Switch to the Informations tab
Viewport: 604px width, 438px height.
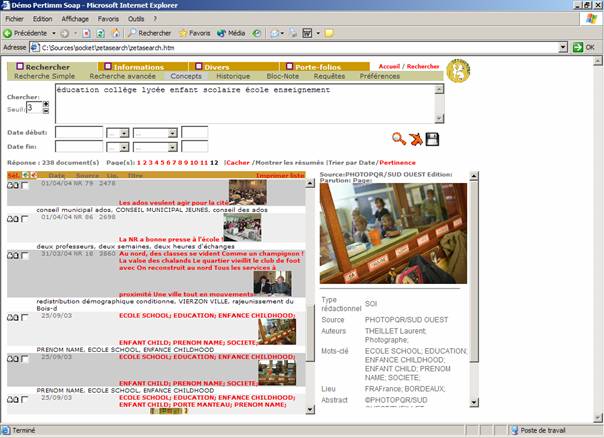pyautogui.click(x=143, y=67)
